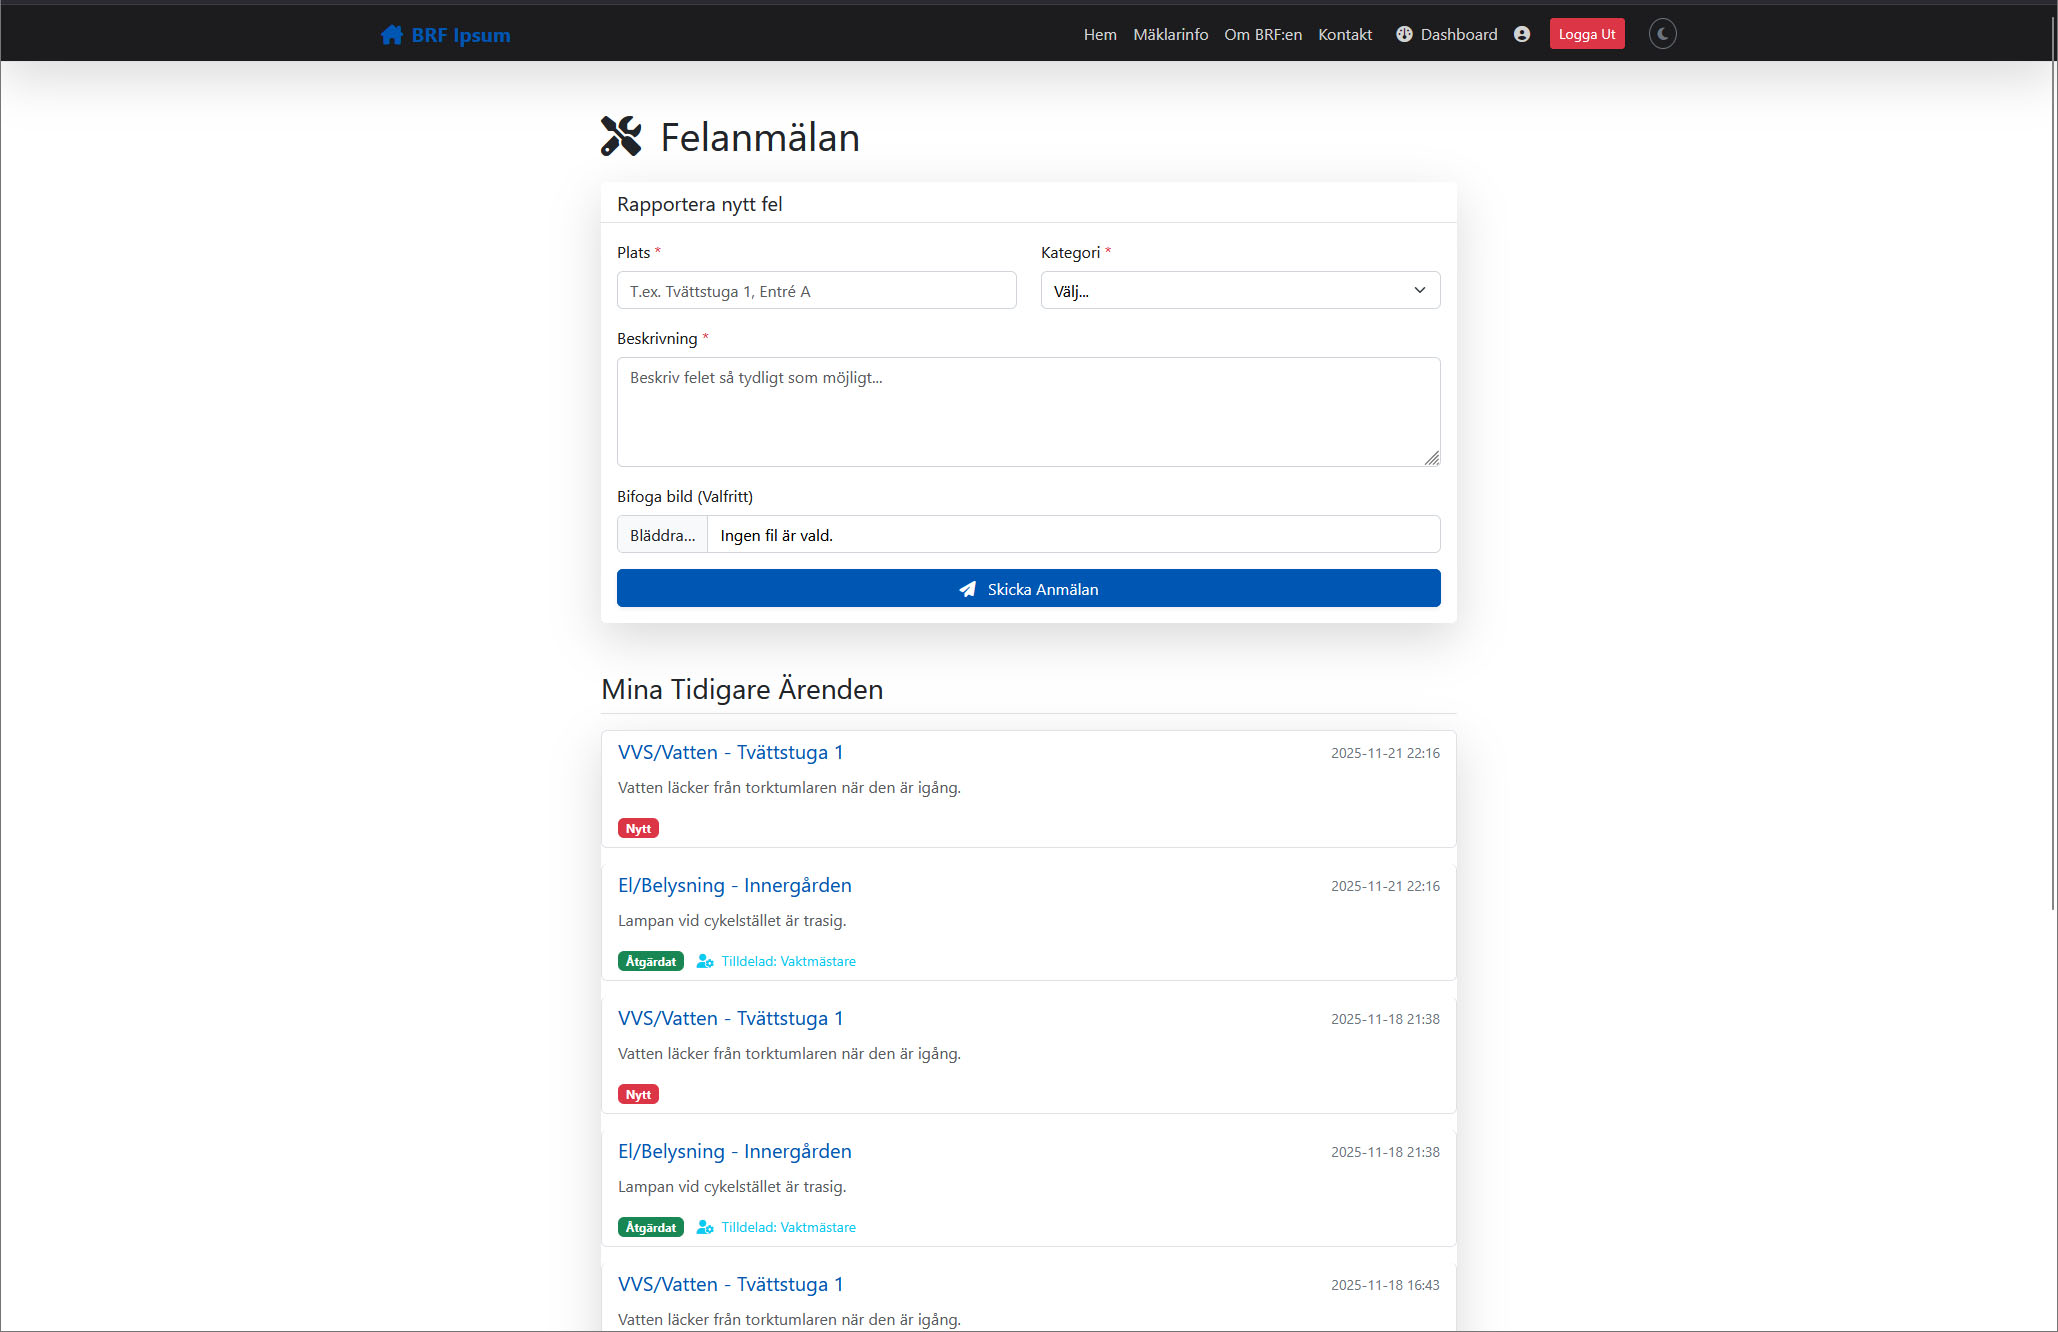This screenshot has height=1332, width=2058.
Task: Open the user profile icon
Action: [1522, 34]
